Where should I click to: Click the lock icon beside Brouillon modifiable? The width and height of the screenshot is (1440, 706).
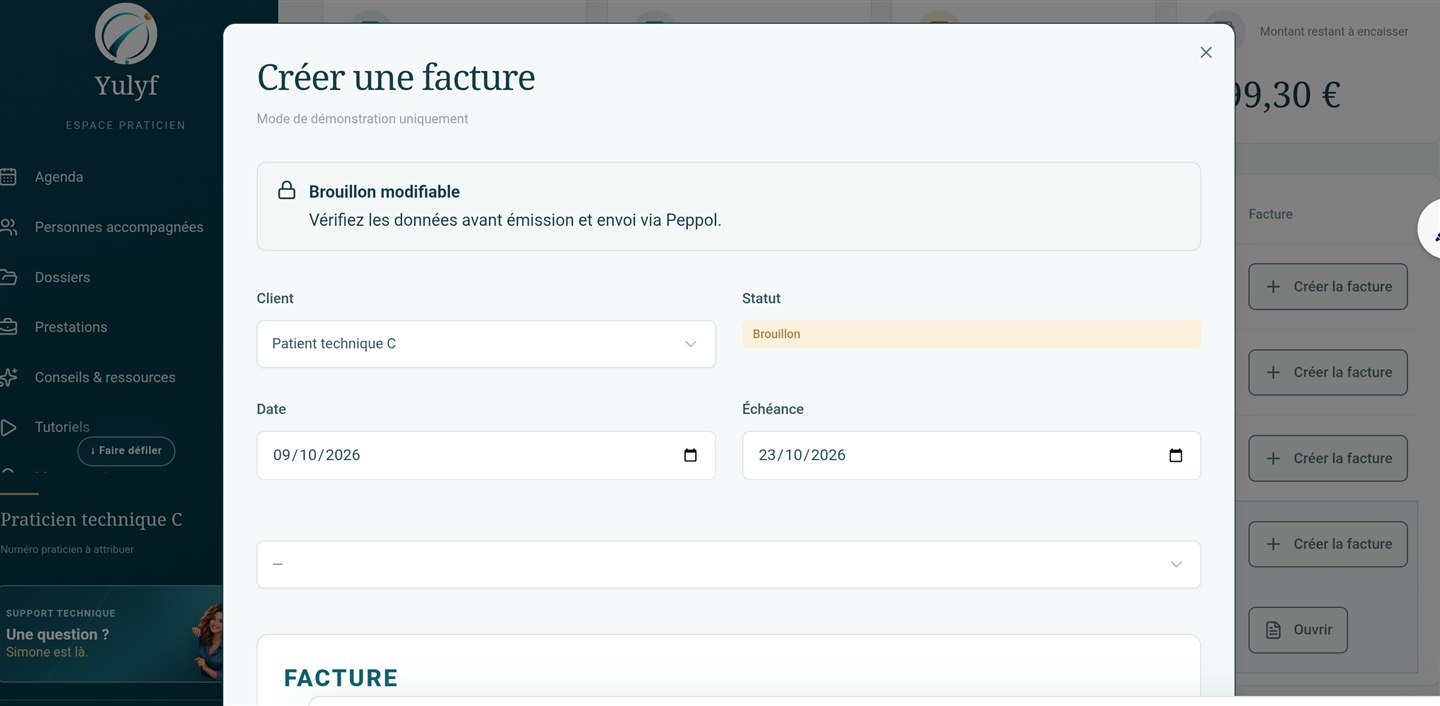click(x=287, y=190)
